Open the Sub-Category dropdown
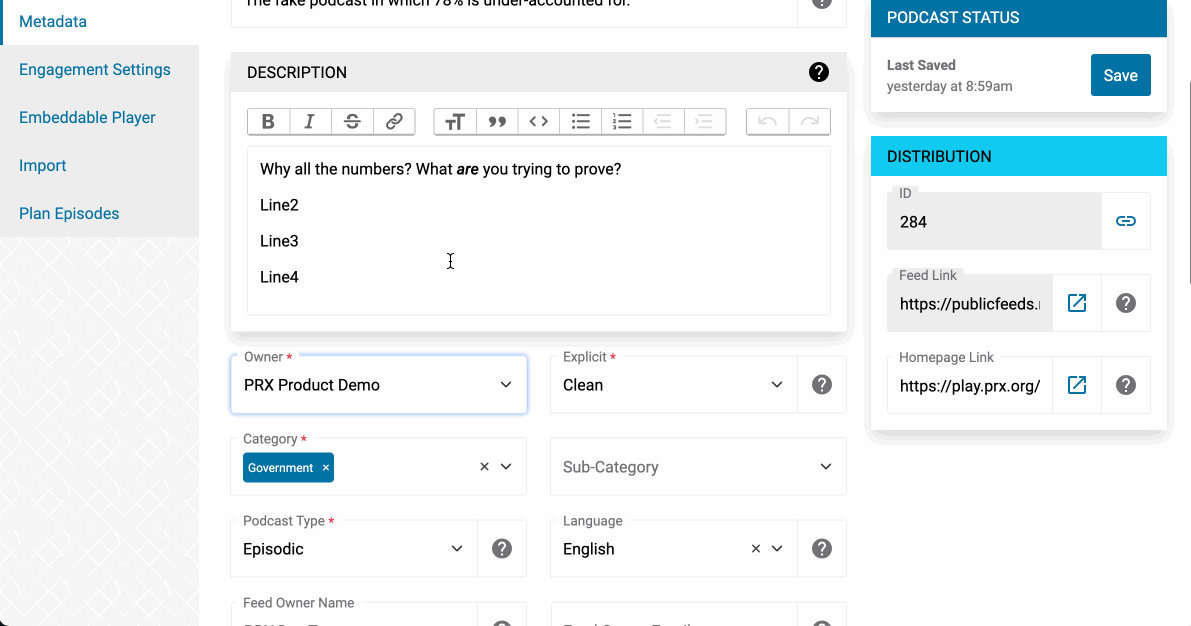This screenshot has width=1191, height=626. click(x=697, y=467)
